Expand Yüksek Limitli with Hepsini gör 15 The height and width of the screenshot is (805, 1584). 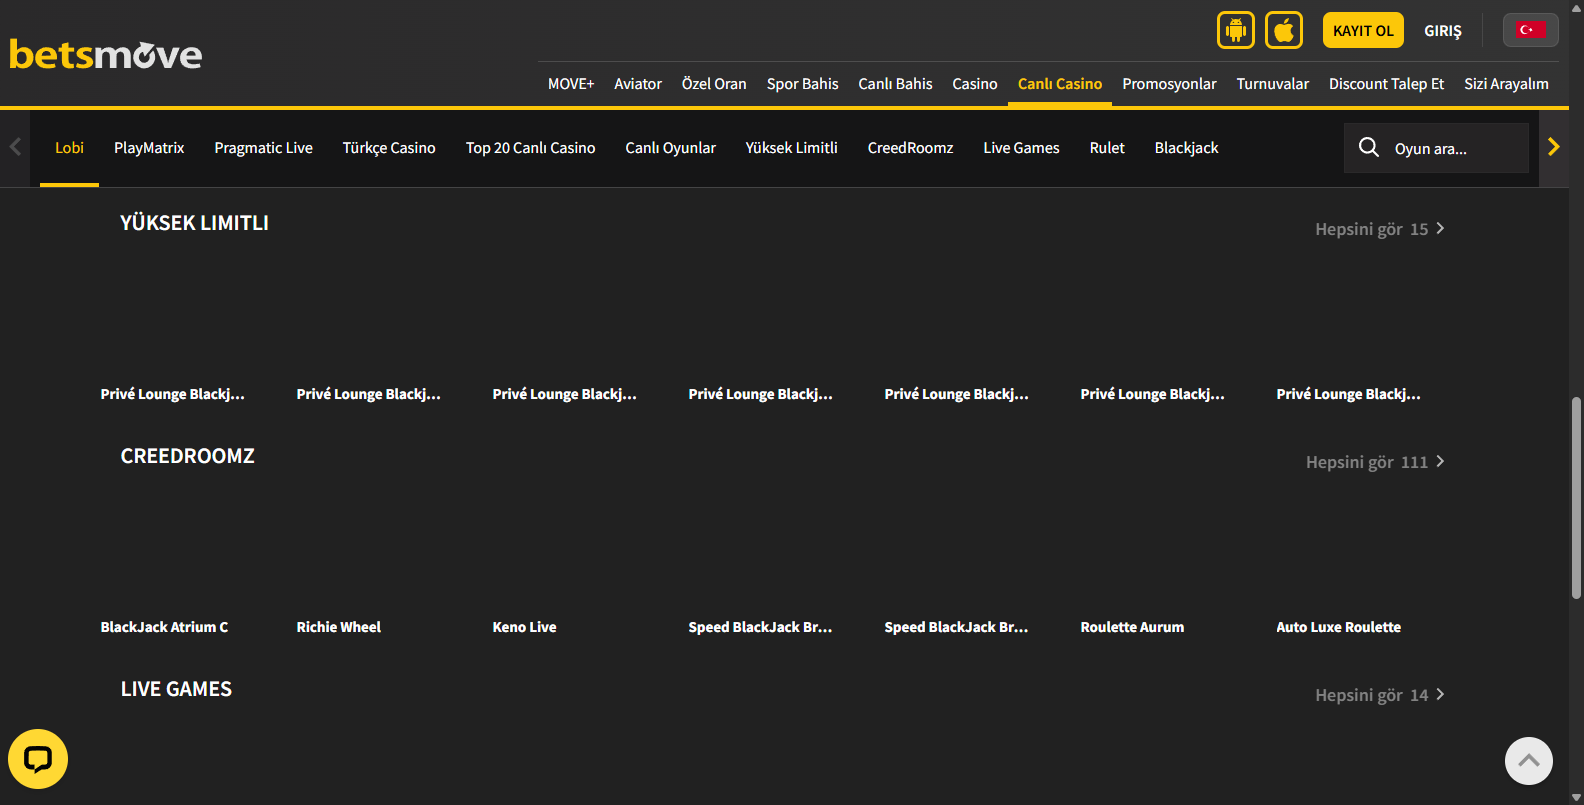[x=1379, y=229]
